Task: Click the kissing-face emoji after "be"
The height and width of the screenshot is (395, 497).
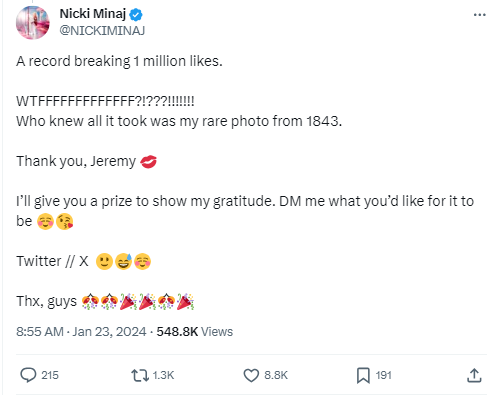Action: click(x=65, y=222)
